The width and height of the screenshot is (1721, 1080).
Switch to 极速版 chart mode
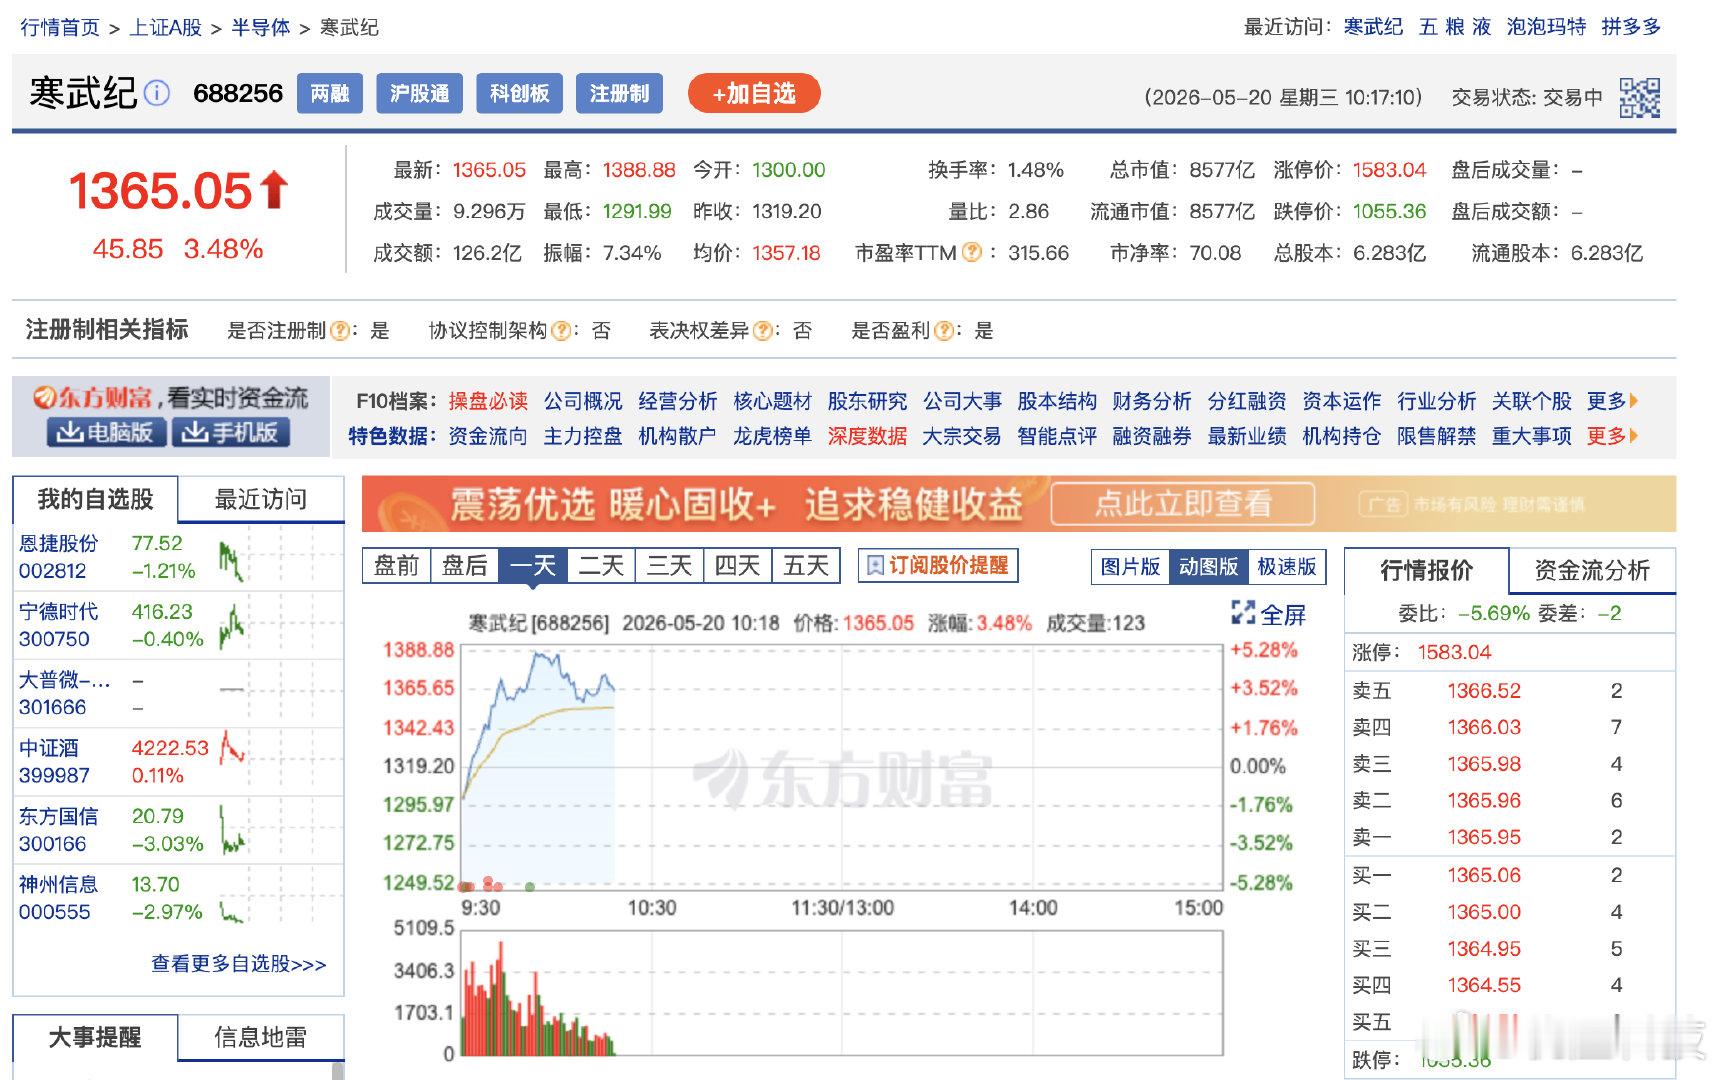pyautogui.click(x=1286, y=567)
